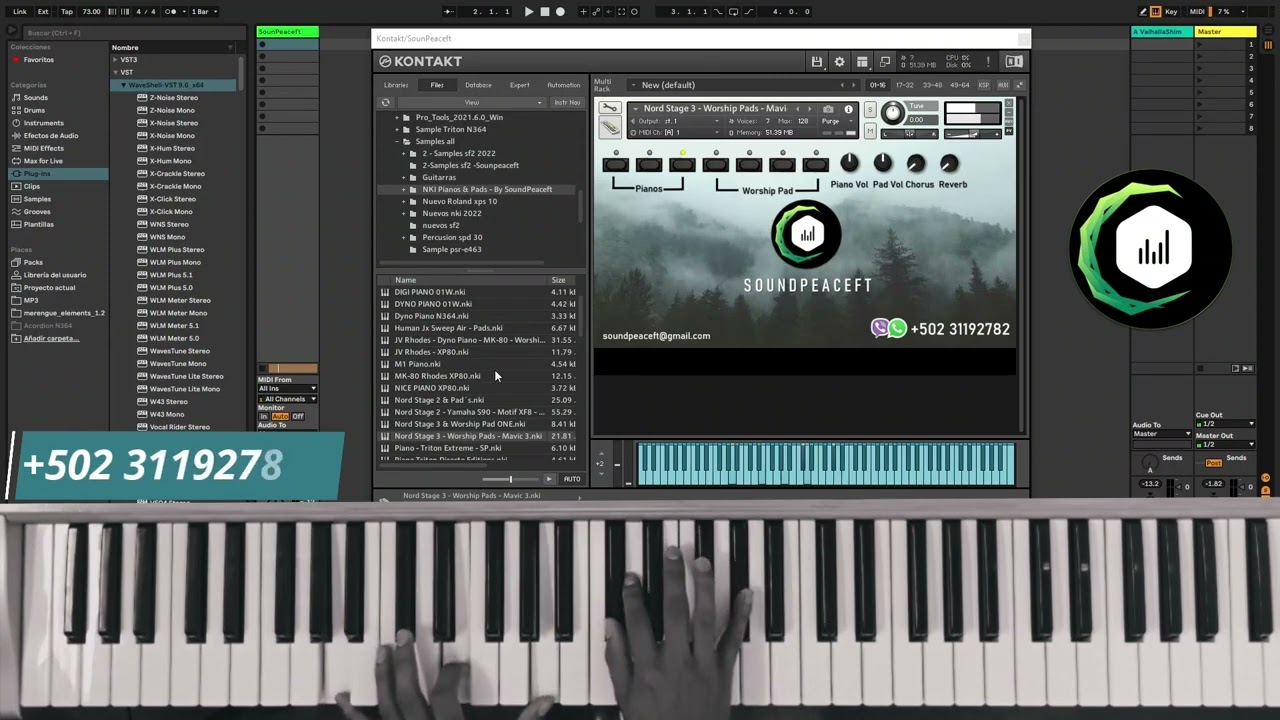The width and height of the screenshot is (1280, 720).
Task: Click the Link button in Ableton
Action: coord(20,12)
